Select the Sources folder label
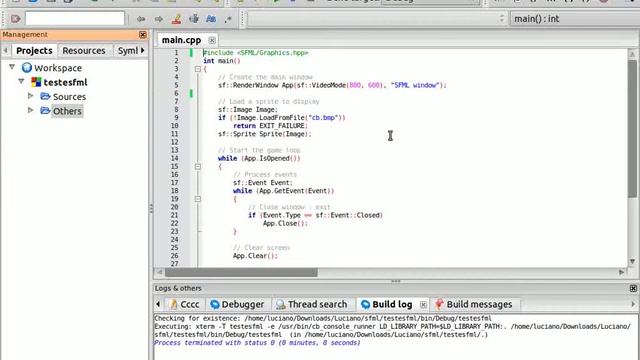 click(x=69, y=97)
